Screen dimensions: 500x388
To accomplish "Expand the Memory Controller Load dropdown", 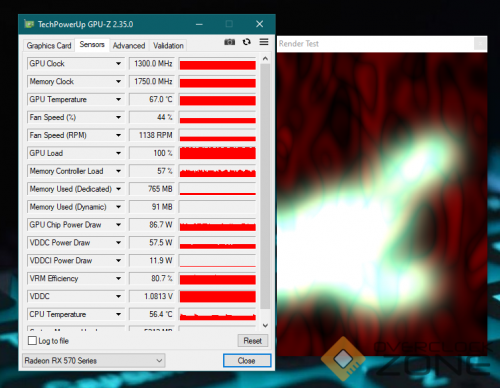I will click(x=118, y=171).
